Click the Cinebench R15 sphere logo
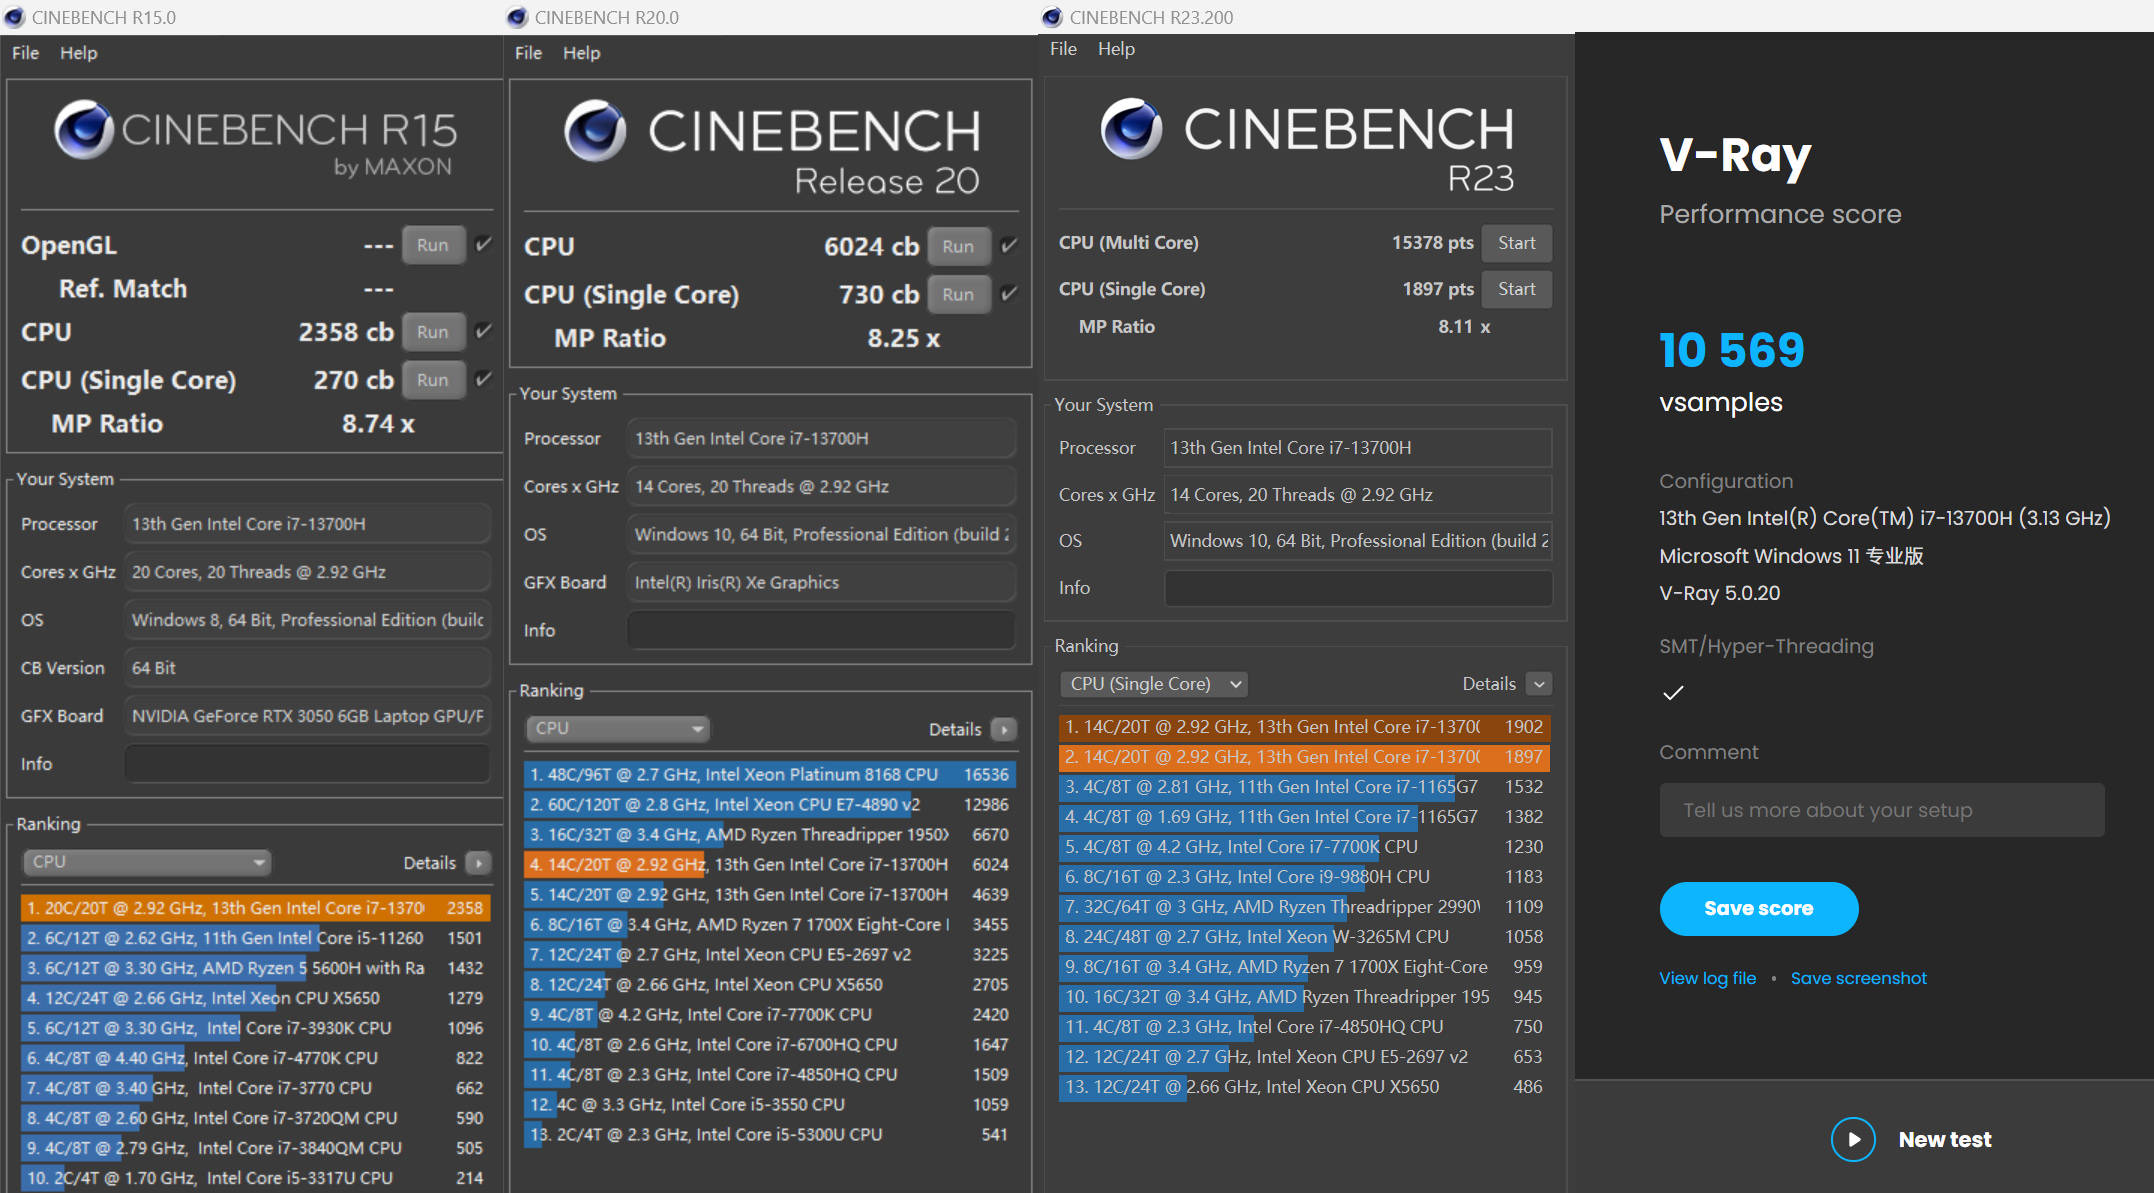Screen dimensions: 2154x1193 [x=84, y=130]
